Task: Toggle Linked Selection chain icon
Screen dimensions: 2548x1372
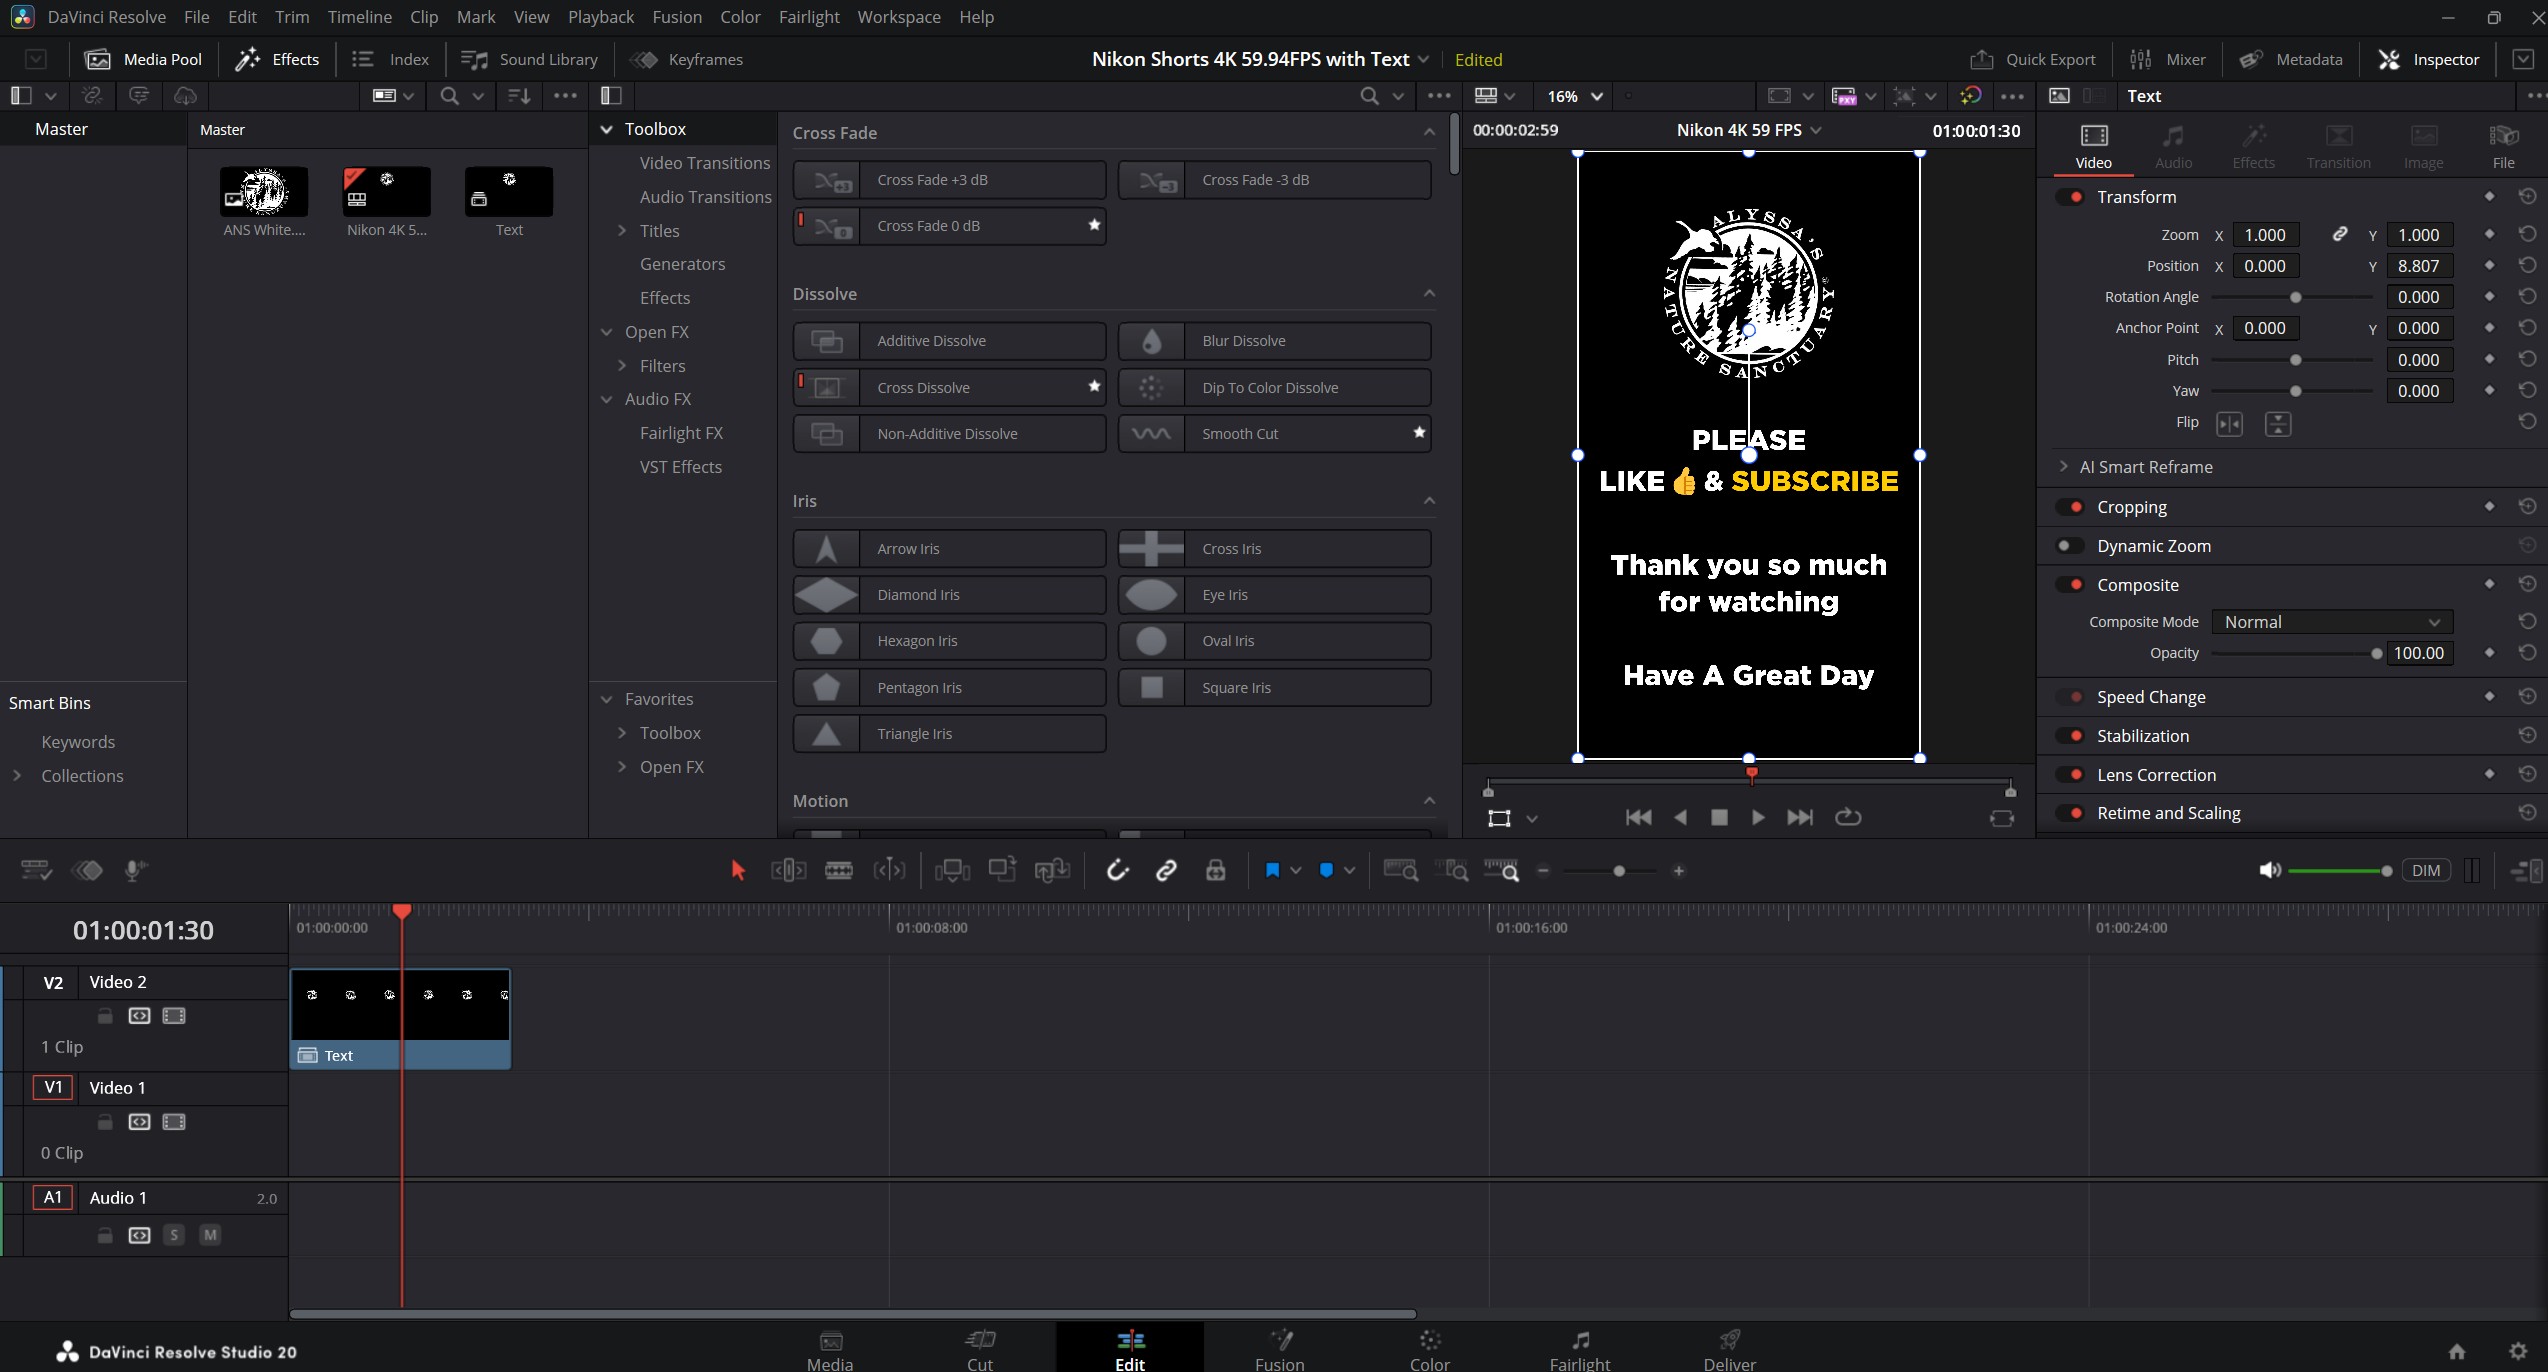Action: coord(1166,870)
